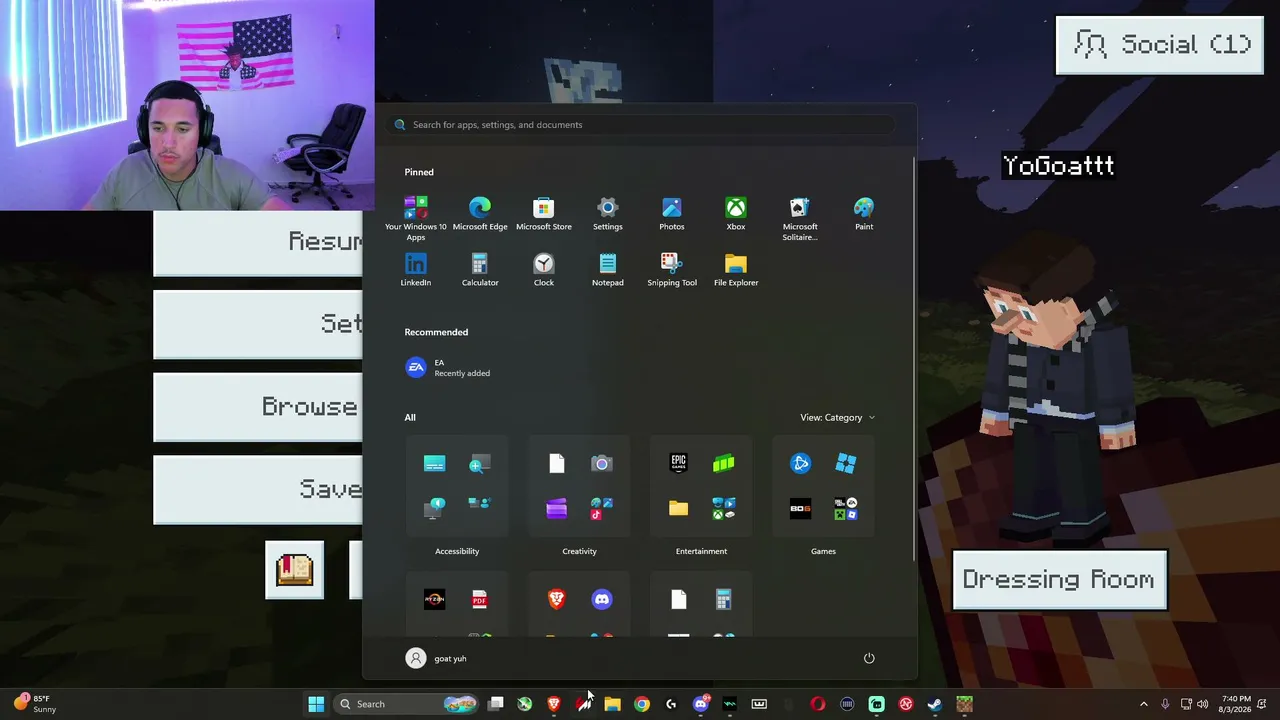
Task: Open the Creativity category label
Action: [579, 551]
